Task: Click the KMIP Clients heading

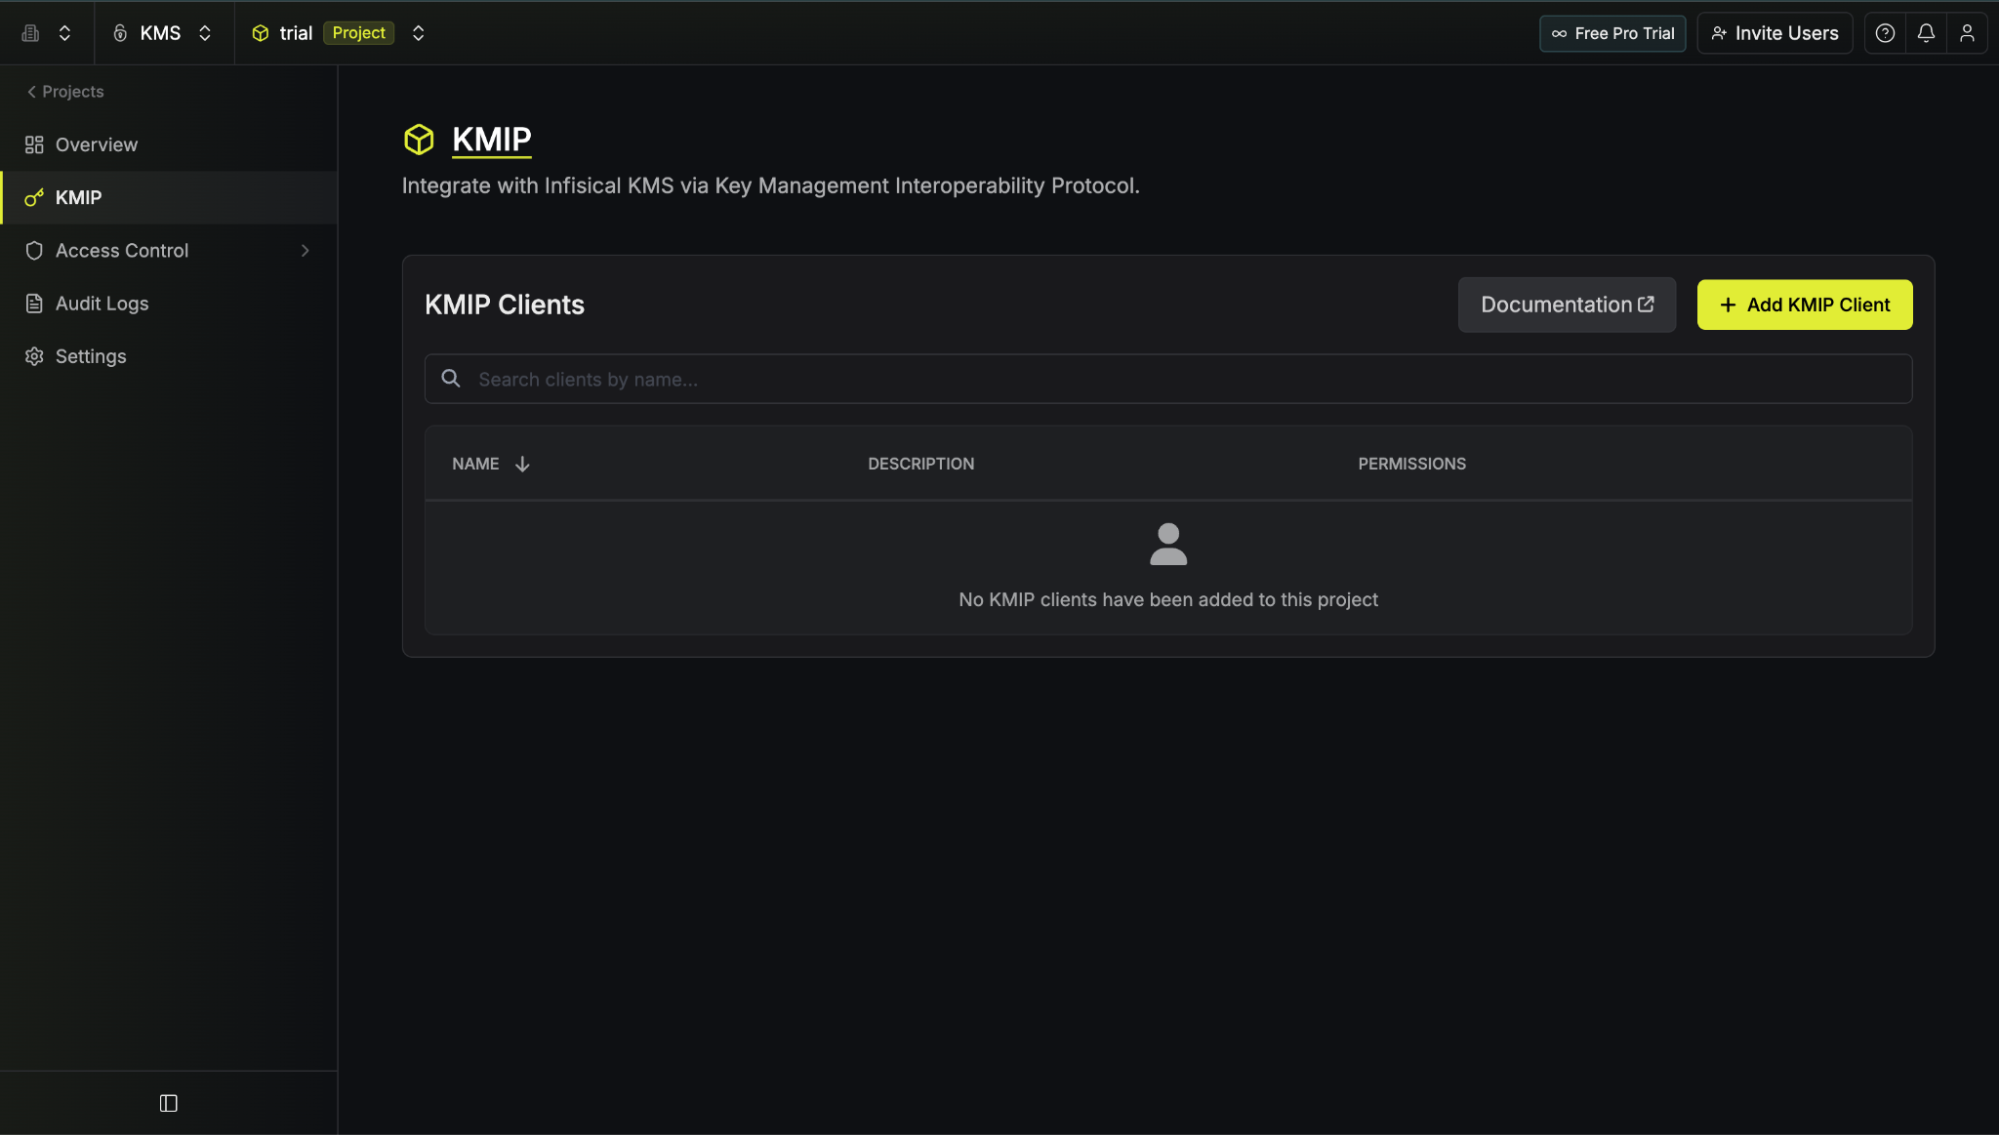Action: pyautogui.click(x=505, y=305)
